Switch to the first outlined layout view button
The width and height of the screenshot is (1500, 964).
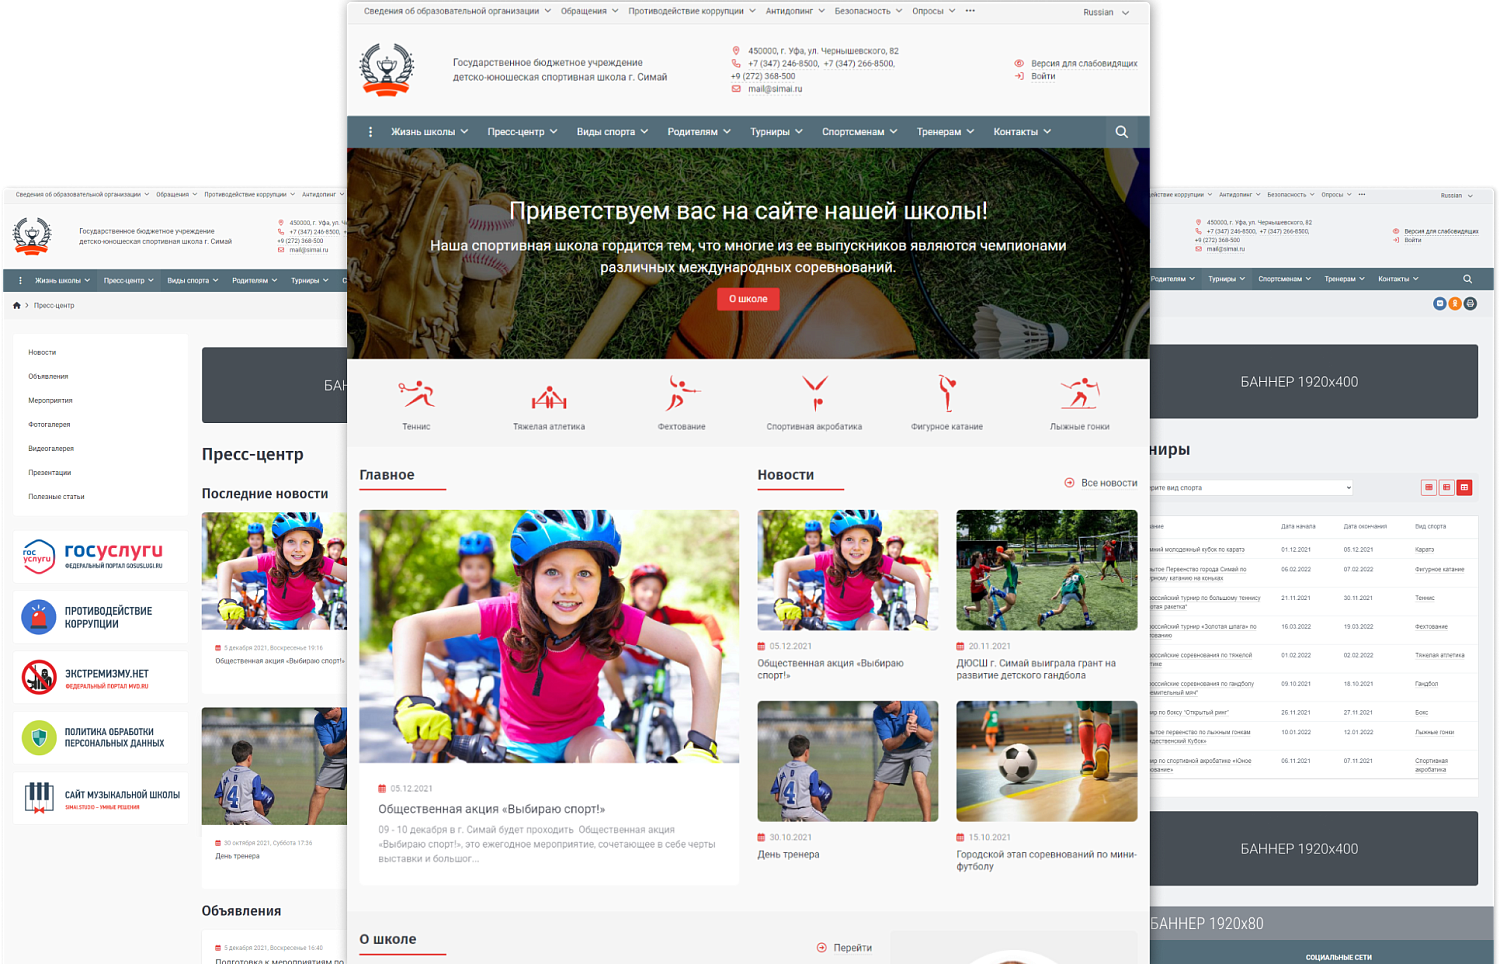click(1429, 487)
